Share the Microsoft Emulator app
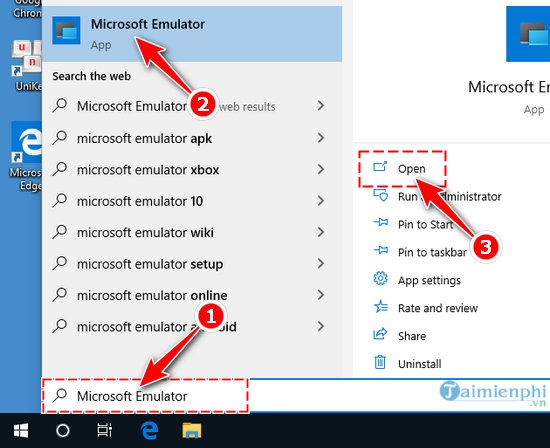The image size is (550, 448). pos(411,336)
